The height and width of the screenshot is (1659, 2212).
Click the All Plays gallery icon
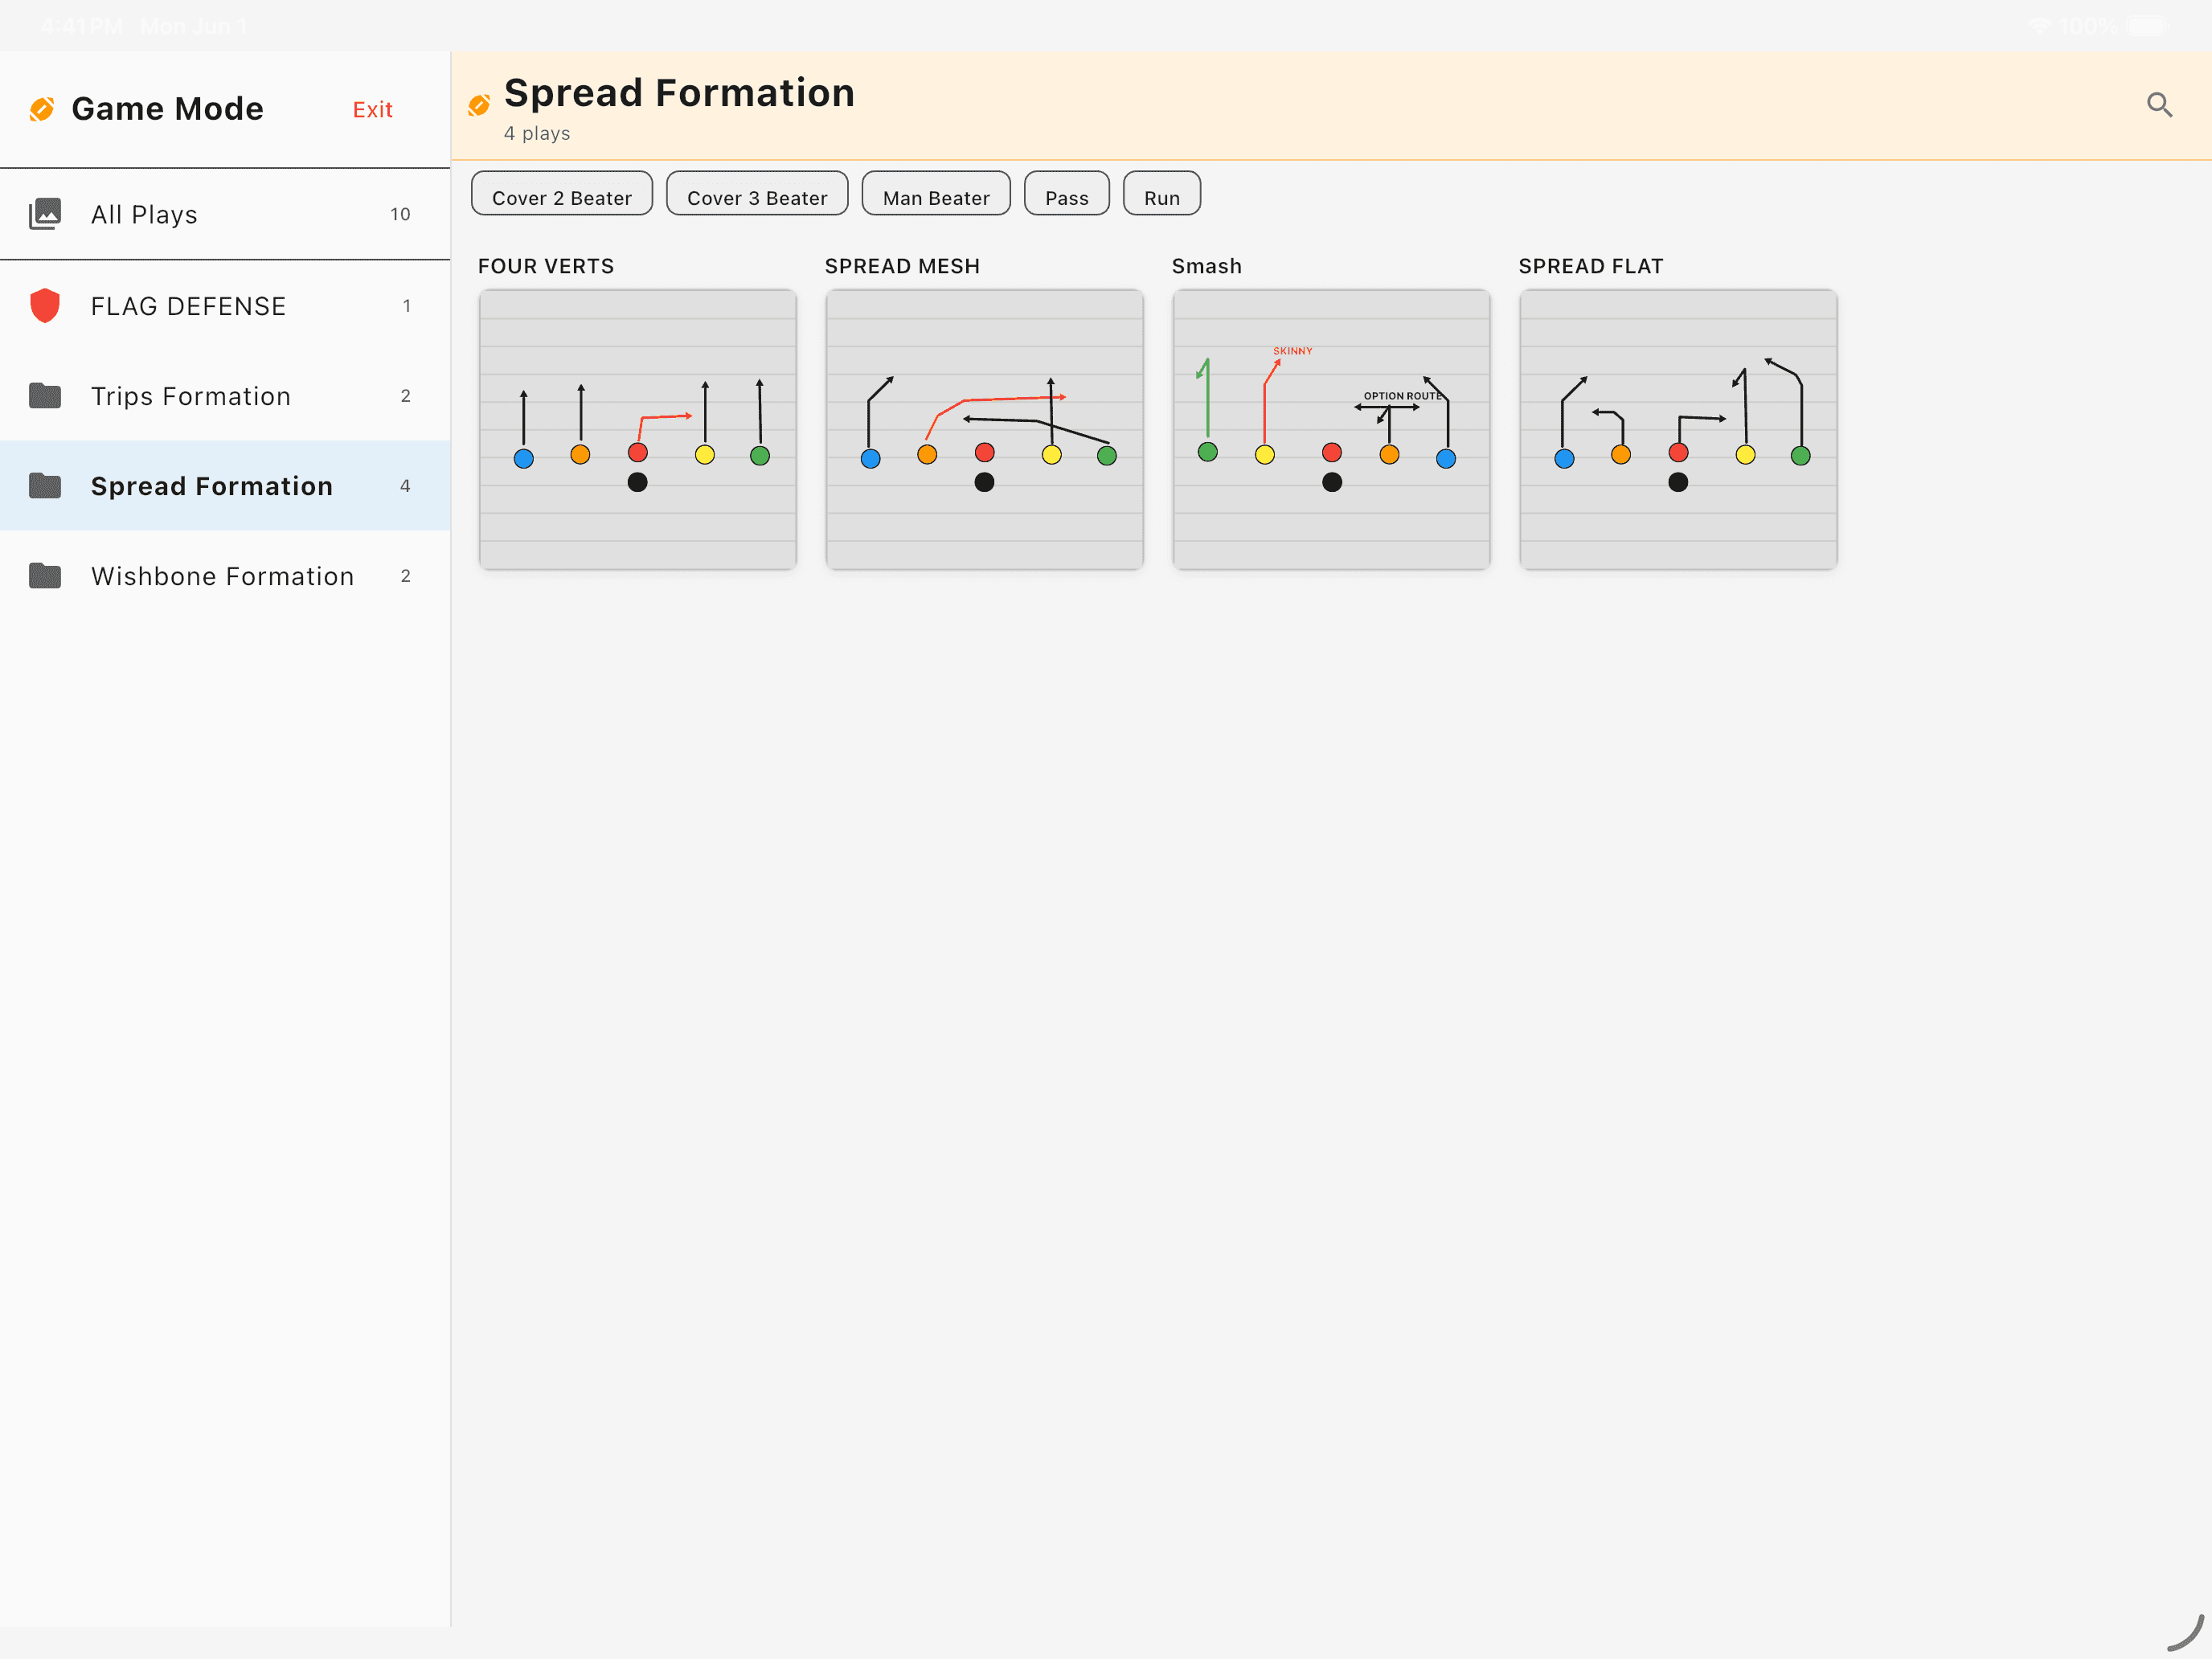point(45,214)
